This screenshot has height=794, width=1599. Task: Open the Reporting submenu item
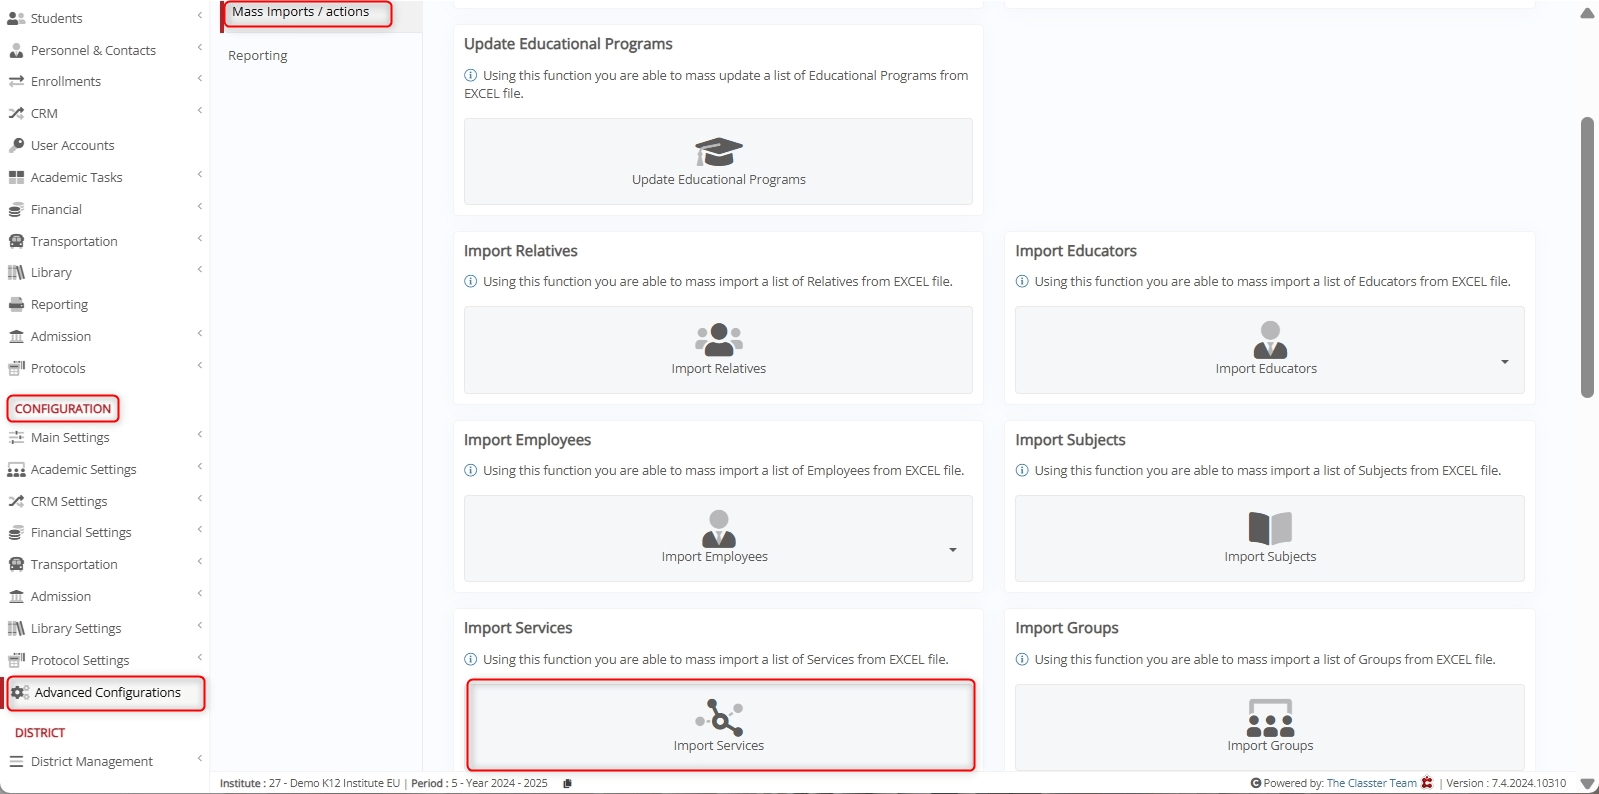point(258,56)
